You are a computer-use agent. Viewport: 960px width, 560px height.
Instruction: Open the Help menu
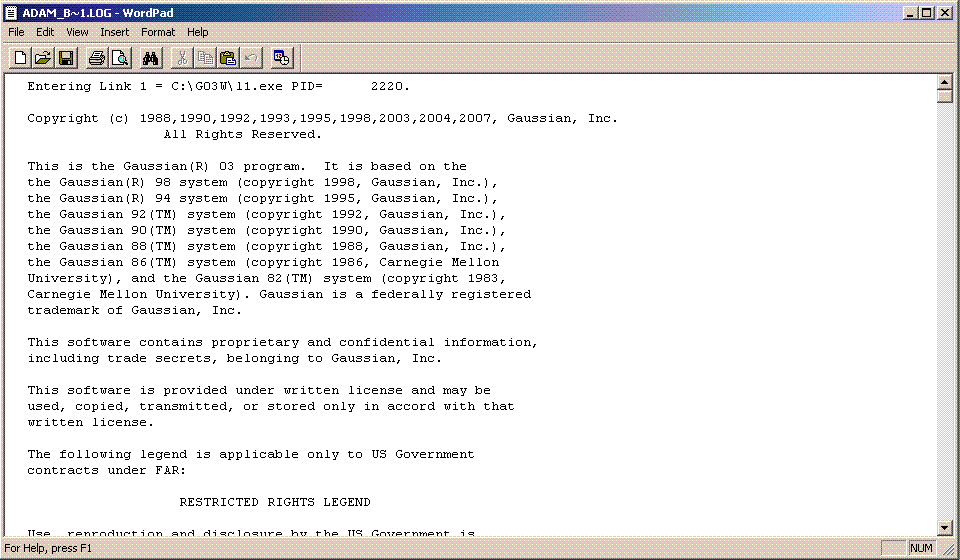(x=197, y=32)
